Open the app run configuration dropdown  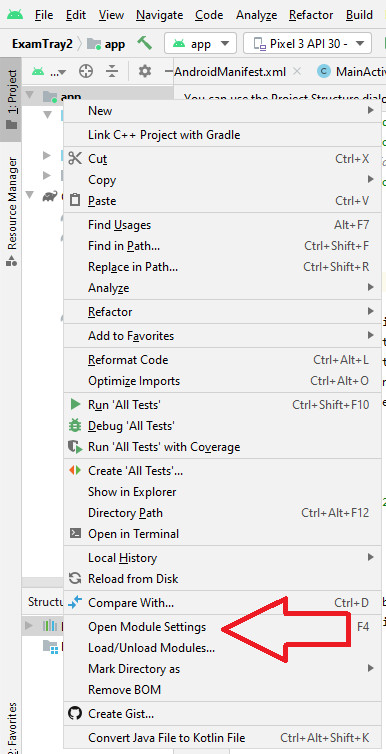[200, 44]
